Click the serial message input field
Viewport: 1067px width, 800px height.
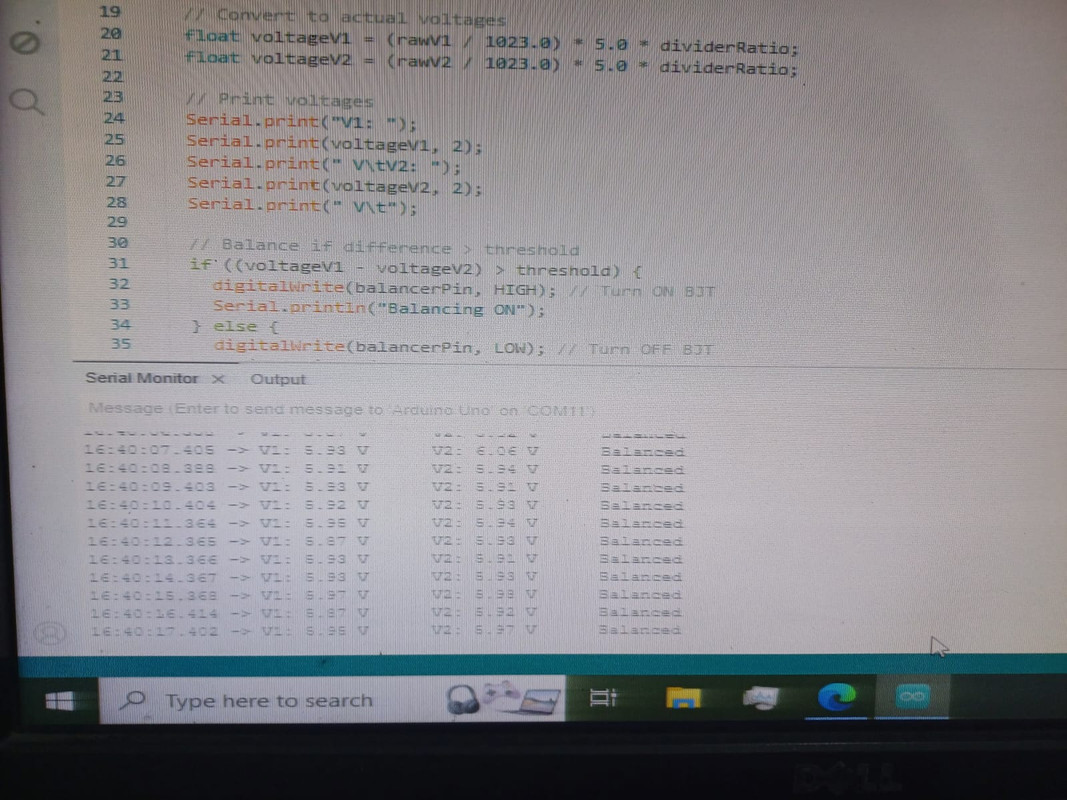click(x=340, y=410)
